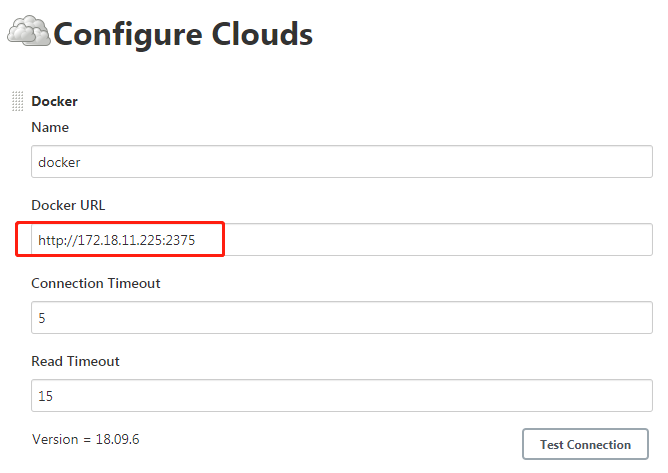The height and width of the screenshot is (473, 668).
Task: Click the http://172.18.11.225:2375 address text
Action: pyautogui.click(x=116, y=240)
